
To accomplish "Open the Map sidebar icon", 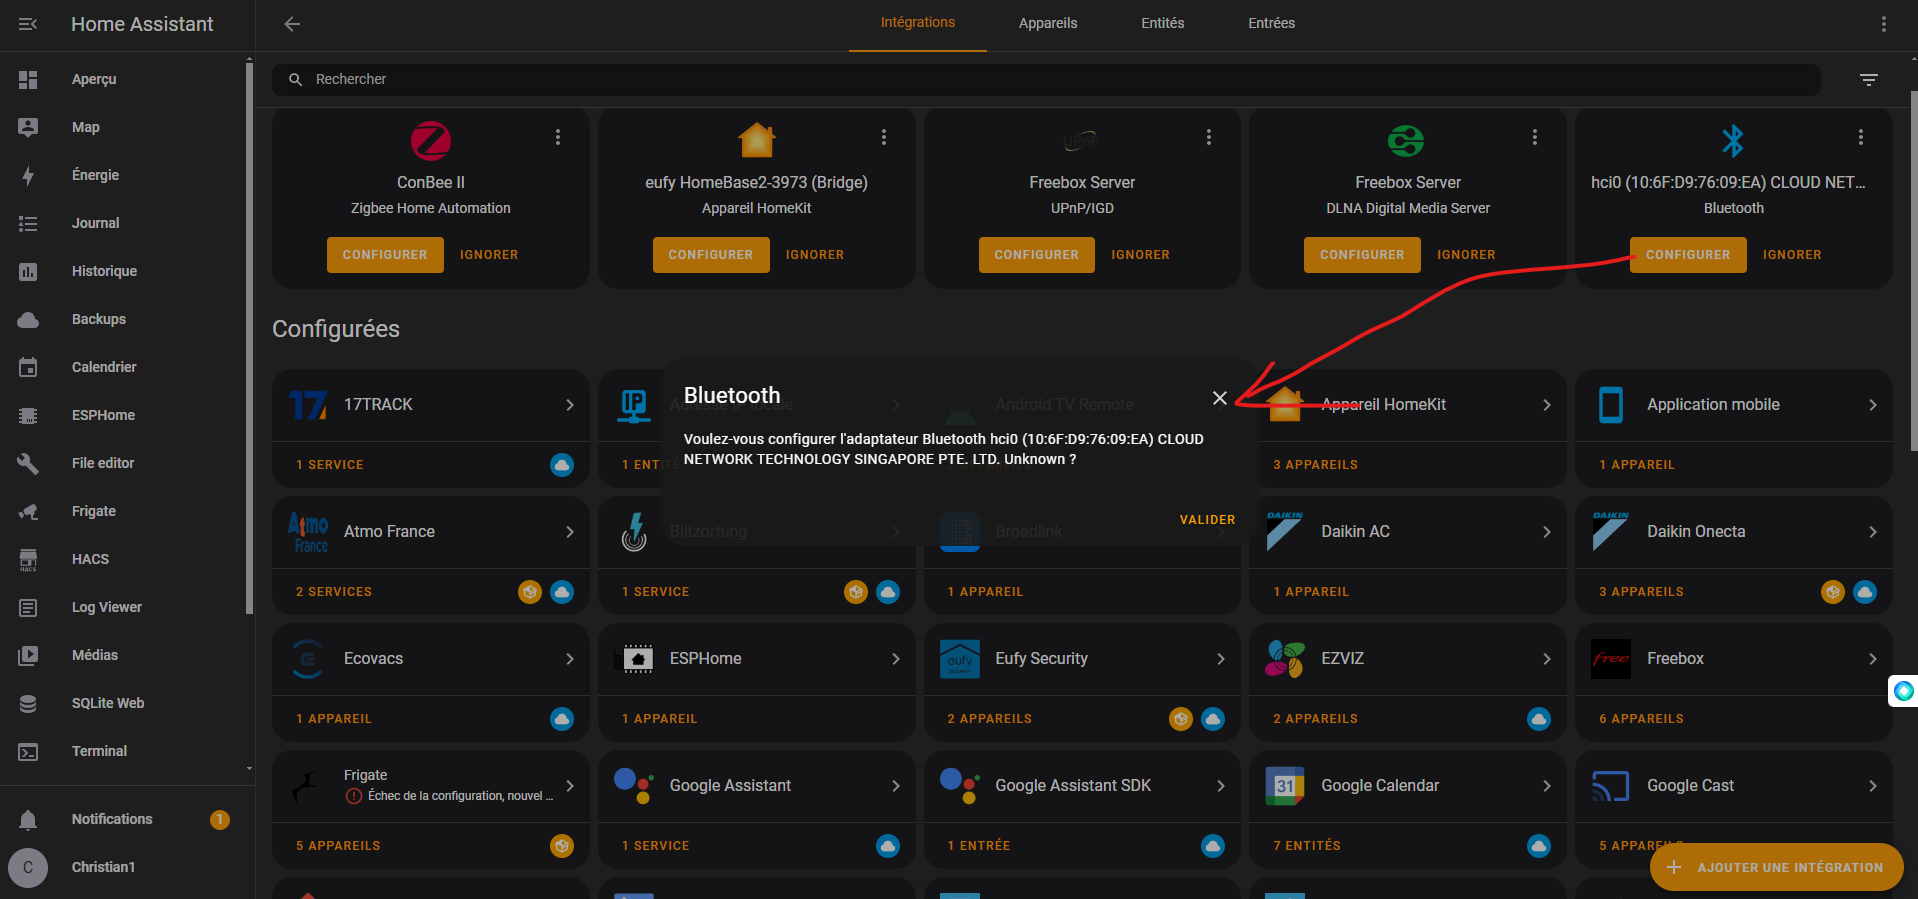I will (x=28, y=127).
